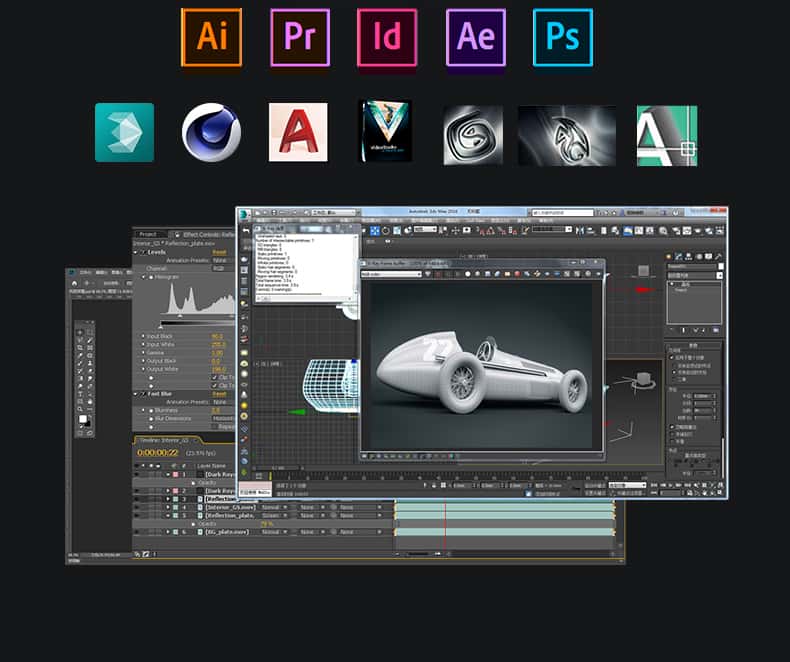
Task: Click the VideoStudio box icon
Action: point(385,132)
